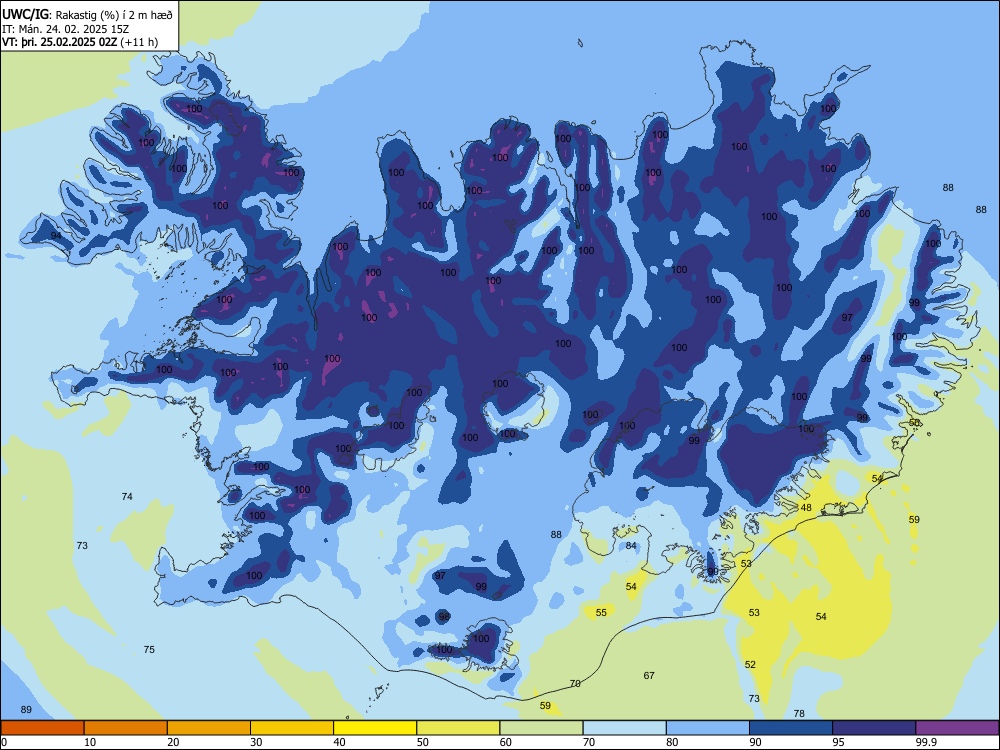Click the 50–60 pale yellow legend swatch
Screen dimensions: 1000x750
point(458,728)
